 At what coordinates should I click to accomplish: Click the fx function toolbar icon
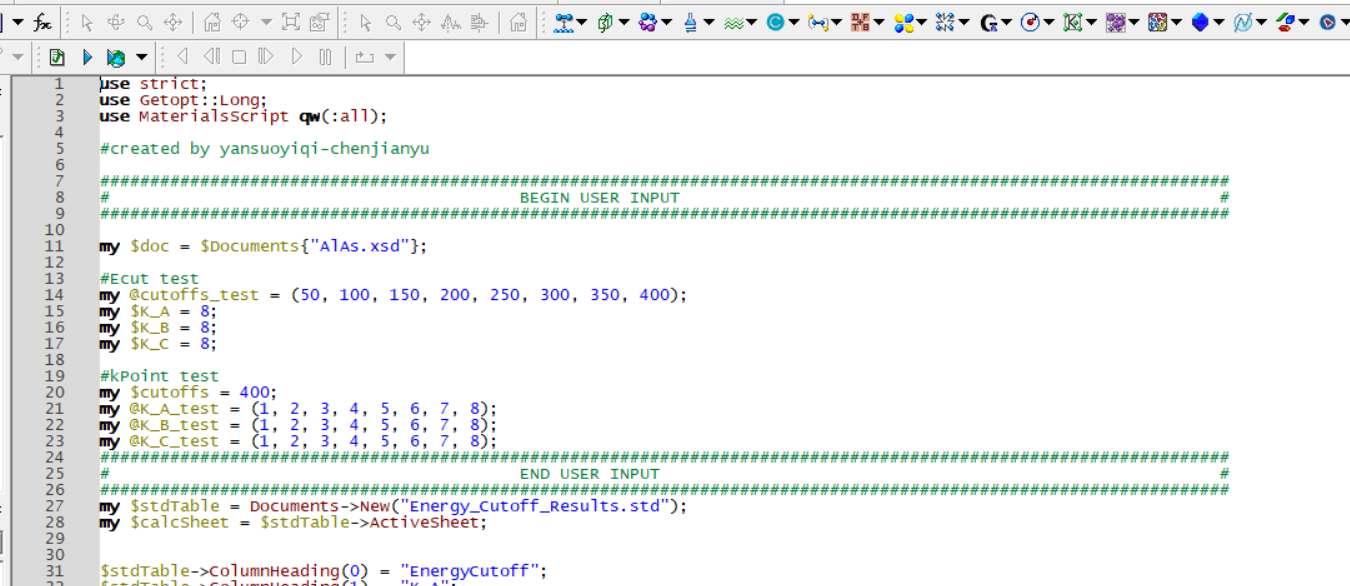pos(43,22)
